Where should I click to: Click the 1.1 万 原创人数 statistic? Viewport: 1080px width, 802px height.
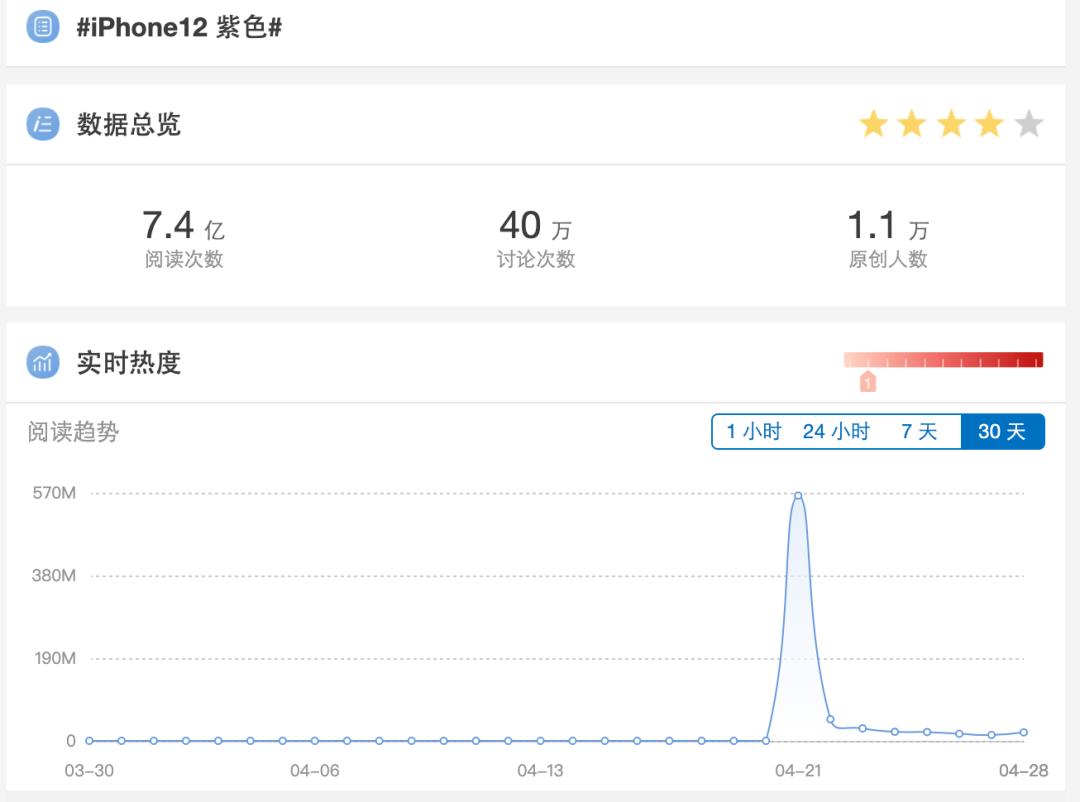[x=888, y=239]
